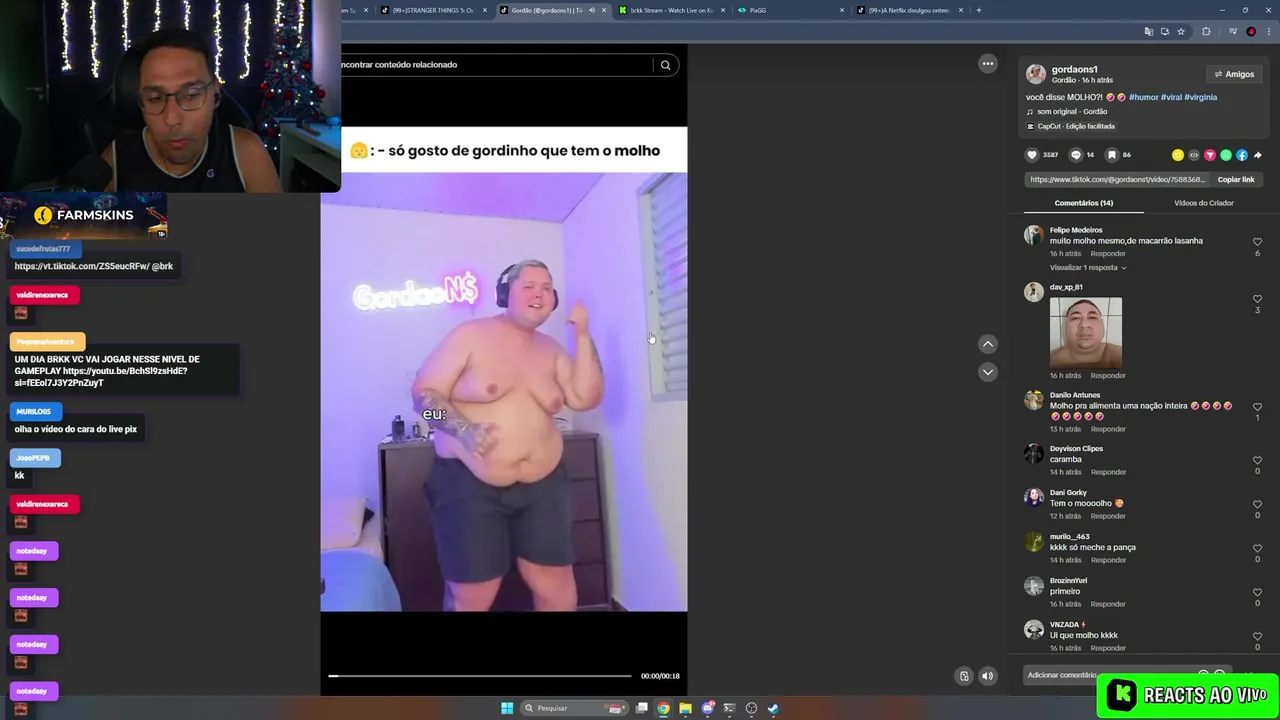The width and height of the screenshot is (1280, 720).
Task: Click the pink send-to-friends icon
Action: [1210, 155]
